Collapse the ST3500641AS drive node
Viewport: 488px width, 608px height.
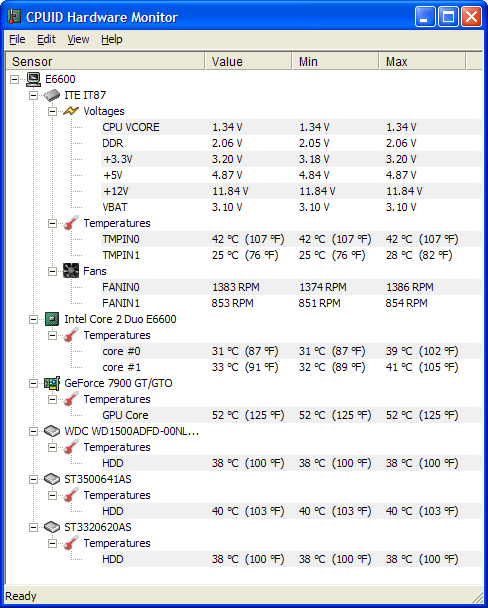pyautogui.click(x=34, y=480)
